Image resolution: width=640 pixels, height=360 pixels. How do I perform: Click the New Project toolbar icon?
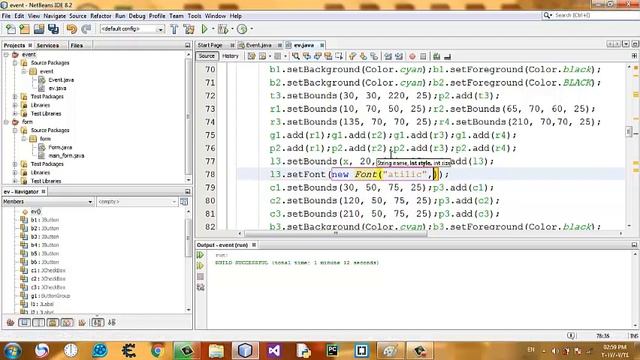pyautogui.click(x=24, y=29)
